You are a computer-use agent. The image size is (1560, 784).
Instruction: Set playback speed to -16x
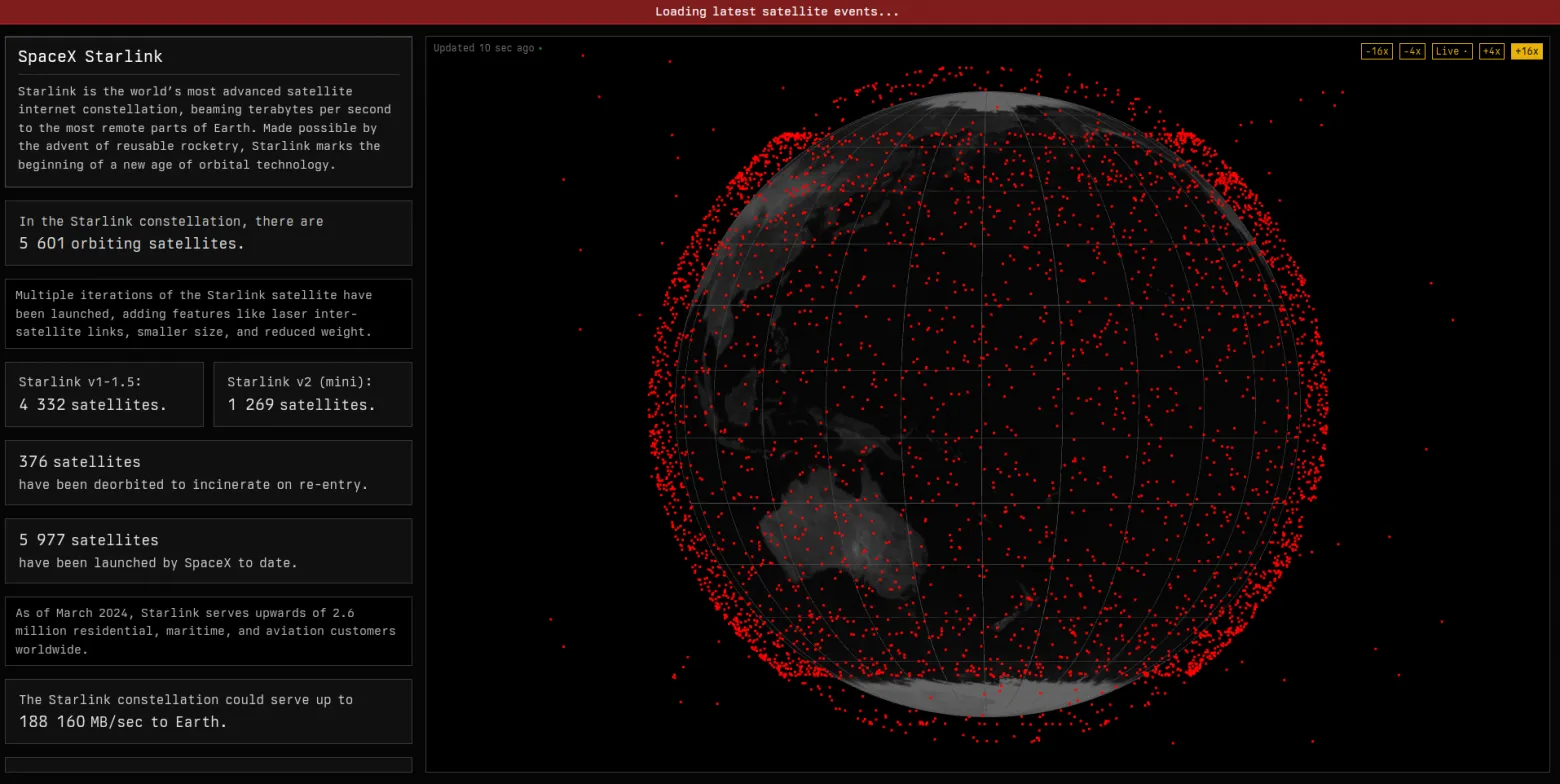pos(1377,51)
